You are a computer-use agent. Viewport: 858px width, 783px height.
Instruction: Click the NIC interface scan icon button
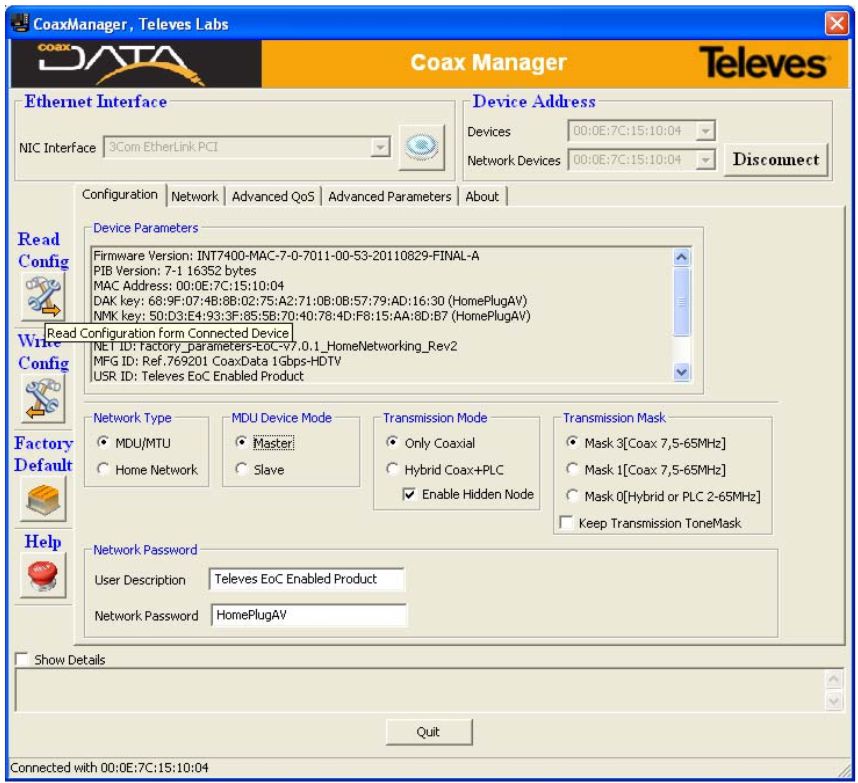(421, 147)
